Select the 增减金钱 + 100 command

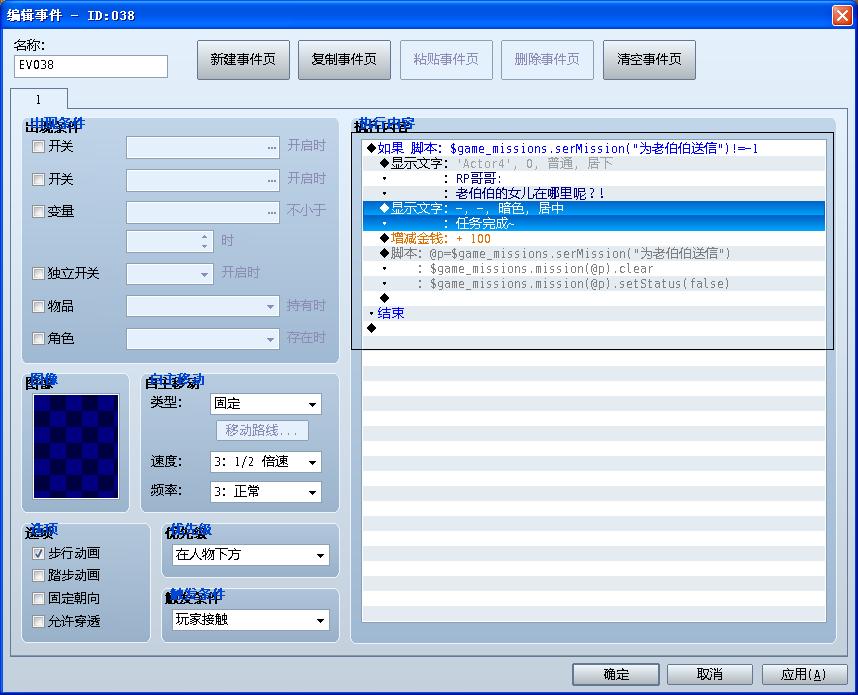(x=594, y=239)
